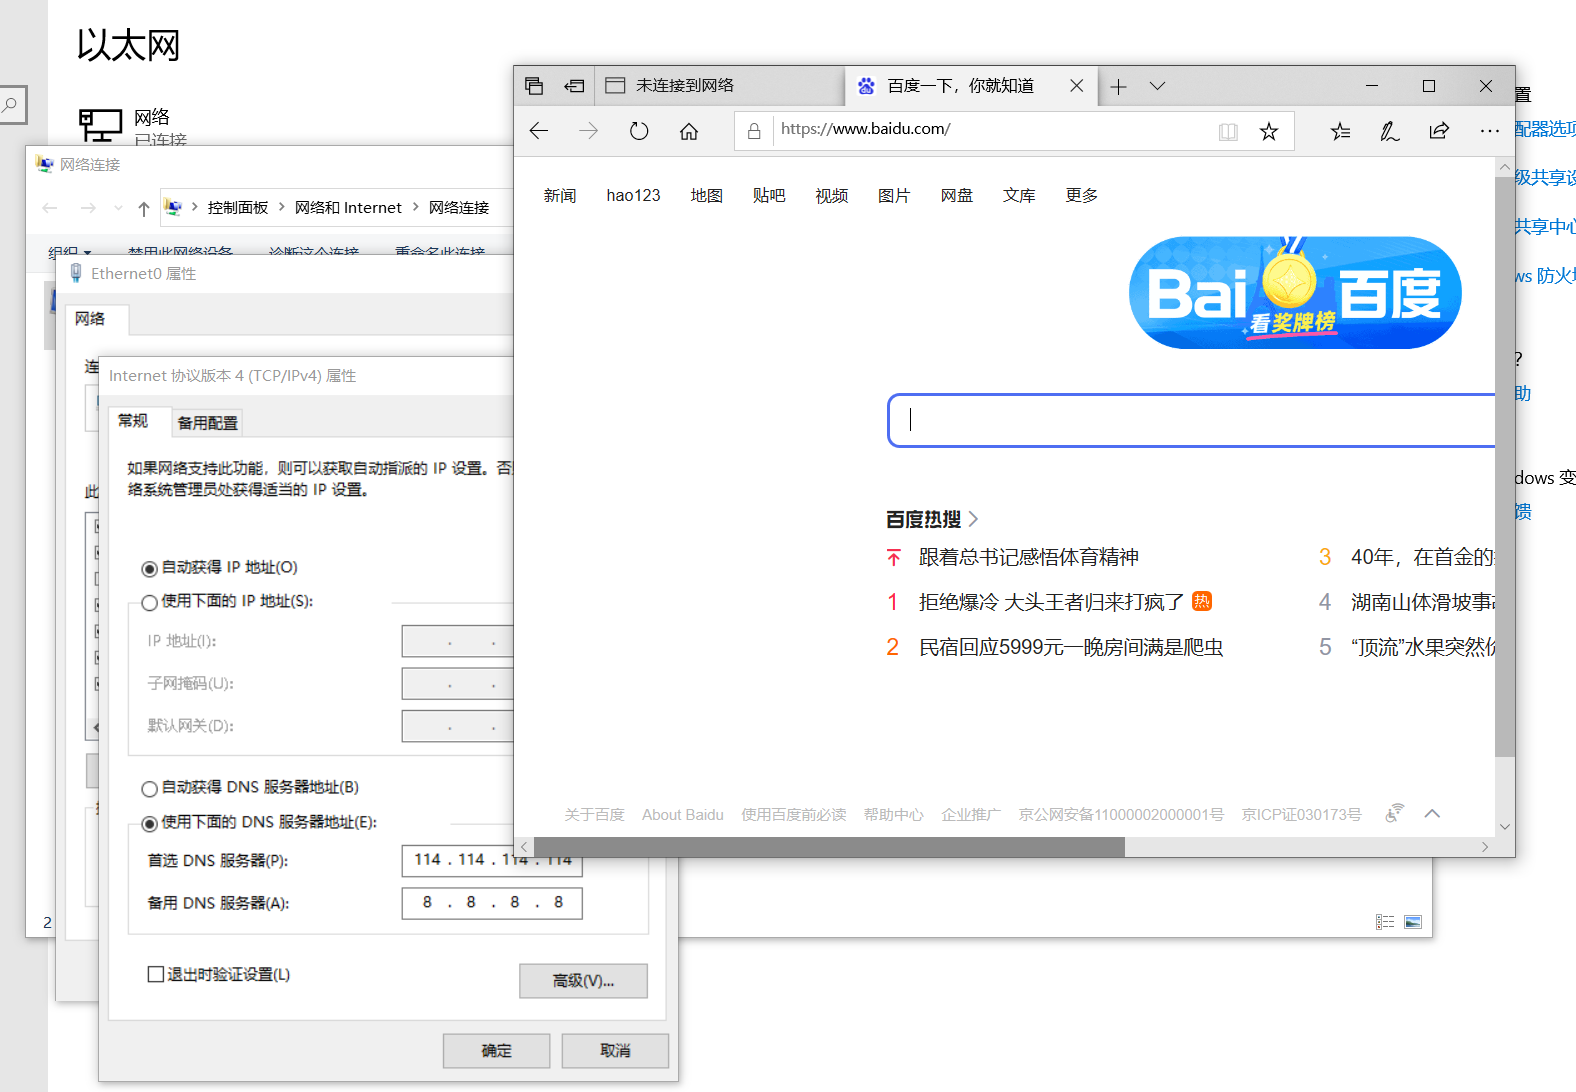This screenshot has width=1576, height=1092.
Task: Open hao123 link on Baidu
Action: (x=633, y=196)
